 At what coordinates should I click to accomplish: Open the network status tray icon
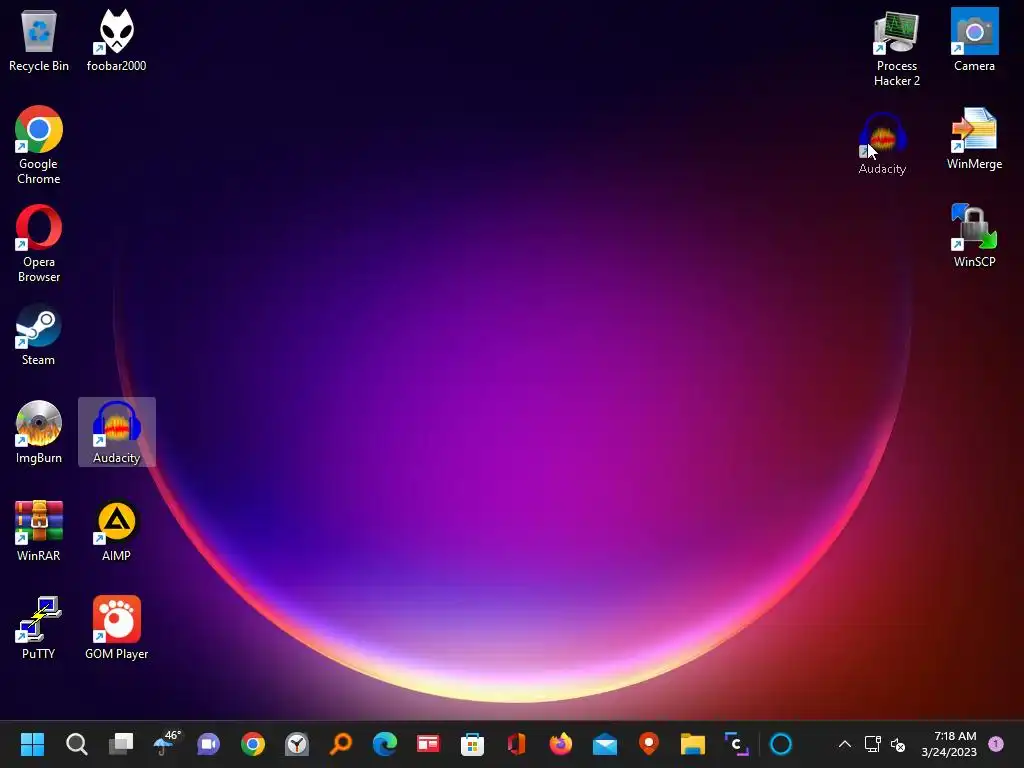point(872,744)
